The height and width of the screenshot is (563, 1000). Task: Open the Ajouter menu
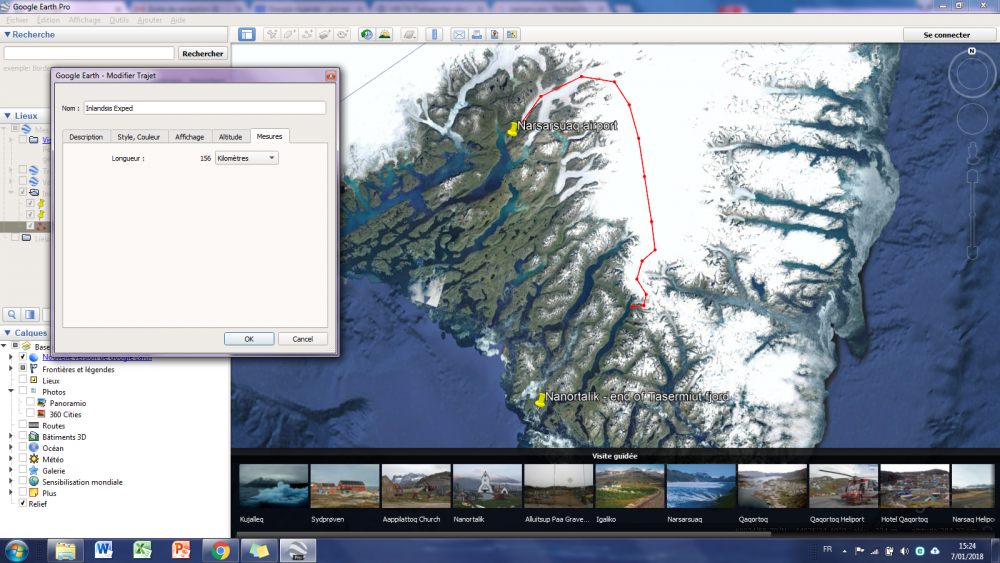point(150,20)
